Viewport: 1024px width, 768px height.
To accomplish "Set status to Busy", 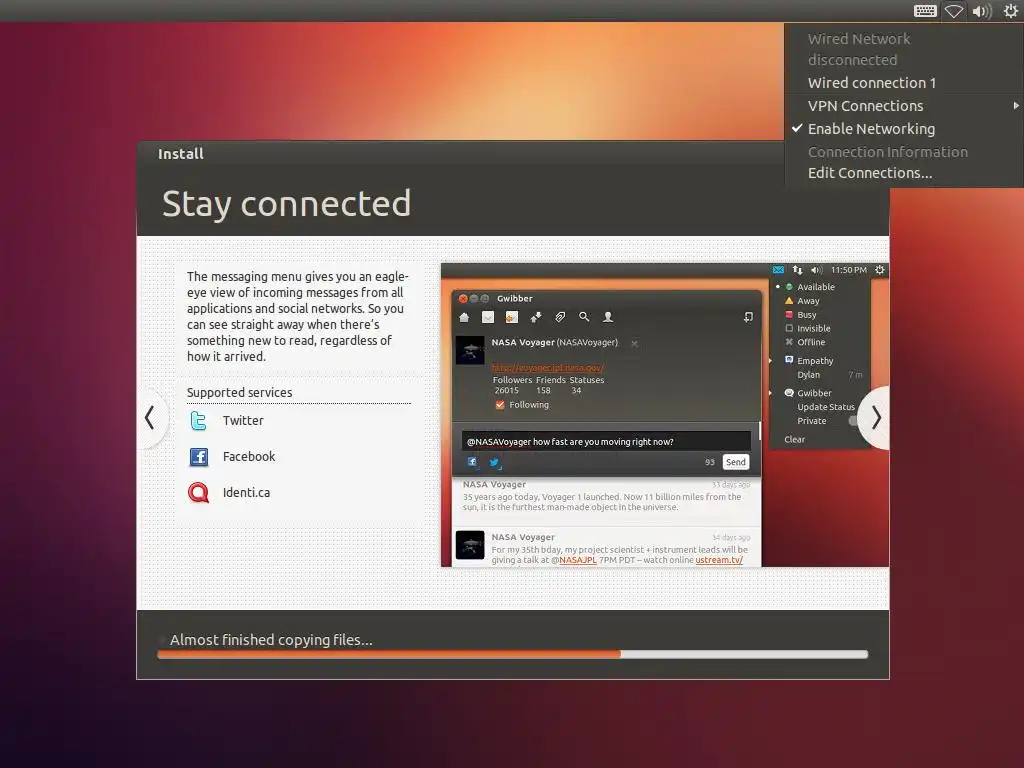I will [x=807, y=315].
